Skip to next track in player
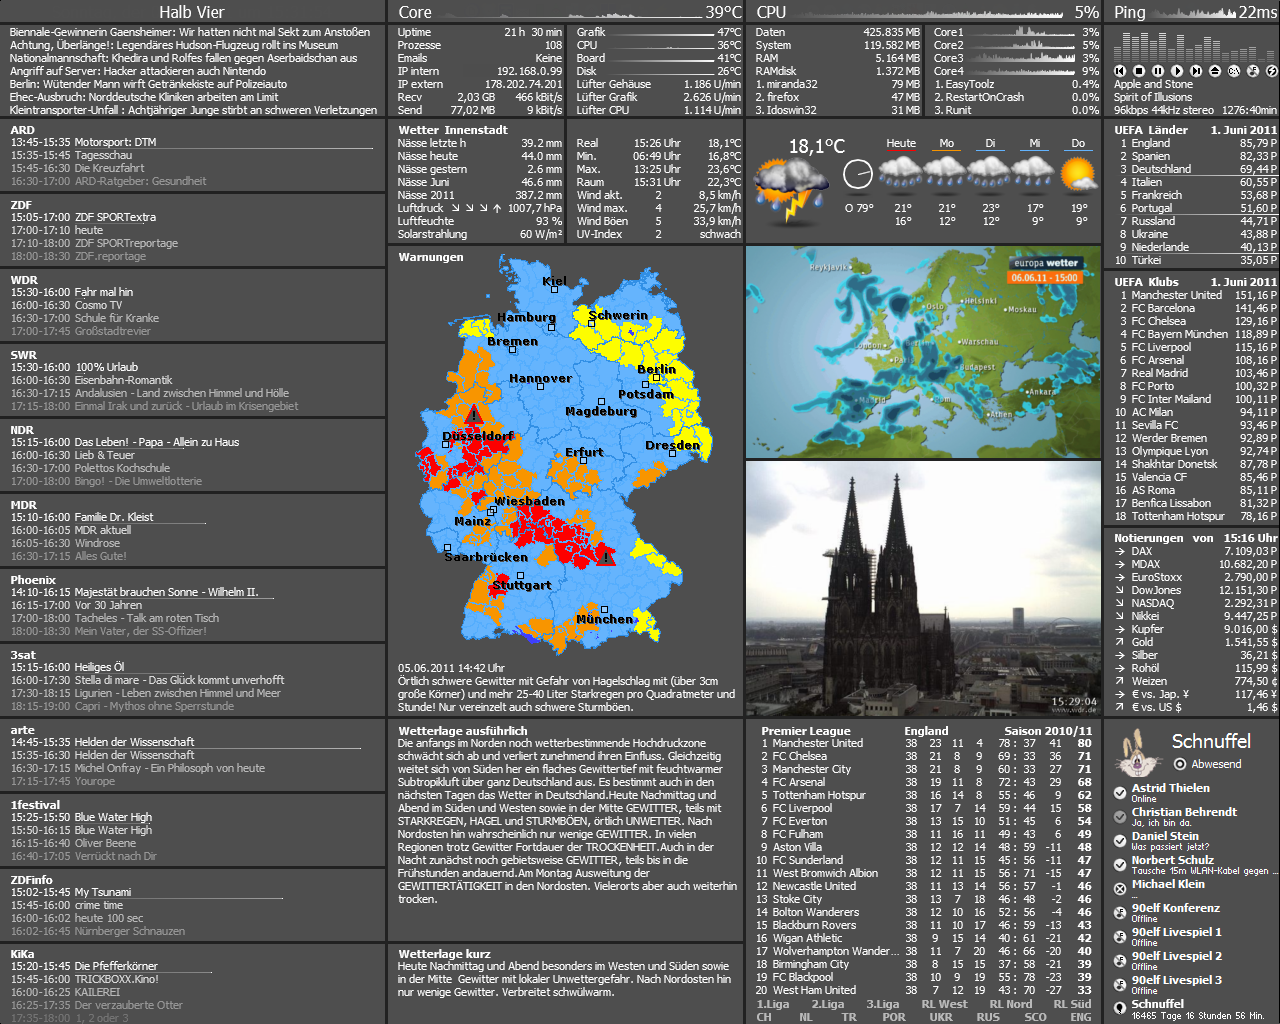The height and width of the screenshot is (1024, 1280). coord(1196,71)
